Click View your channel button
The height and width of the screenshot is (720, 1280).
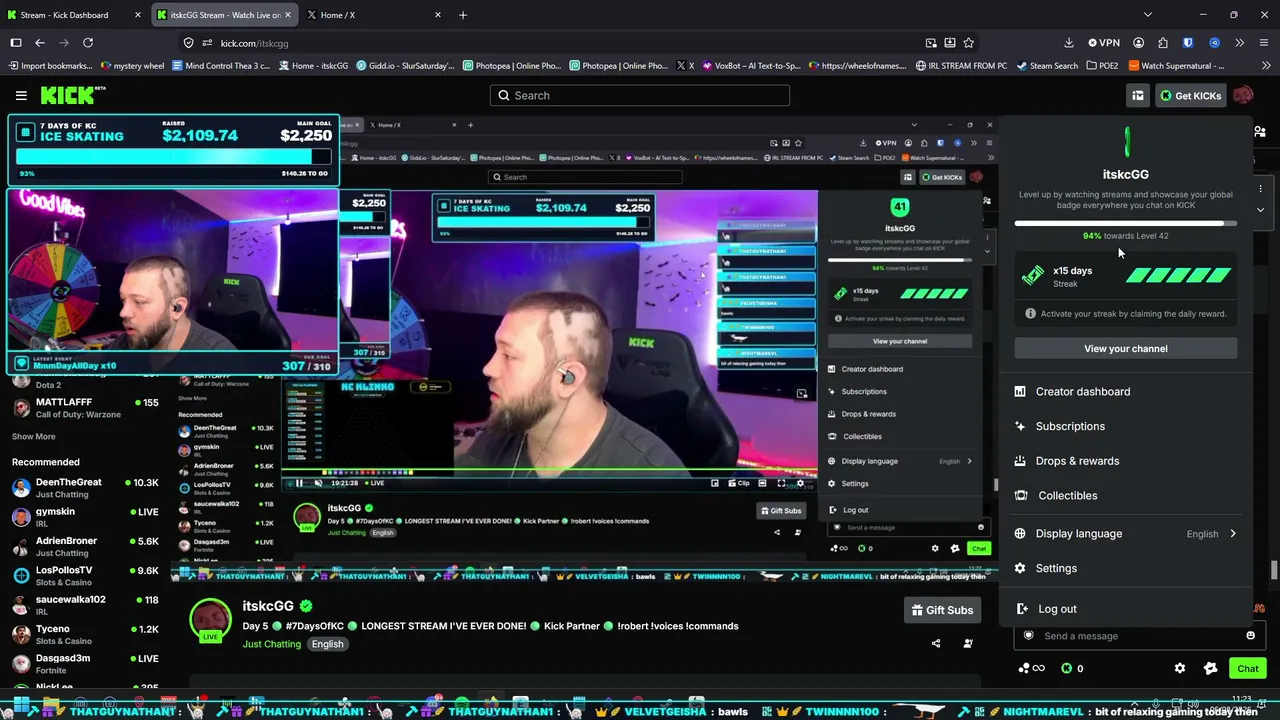click(x=1126, y=348)
